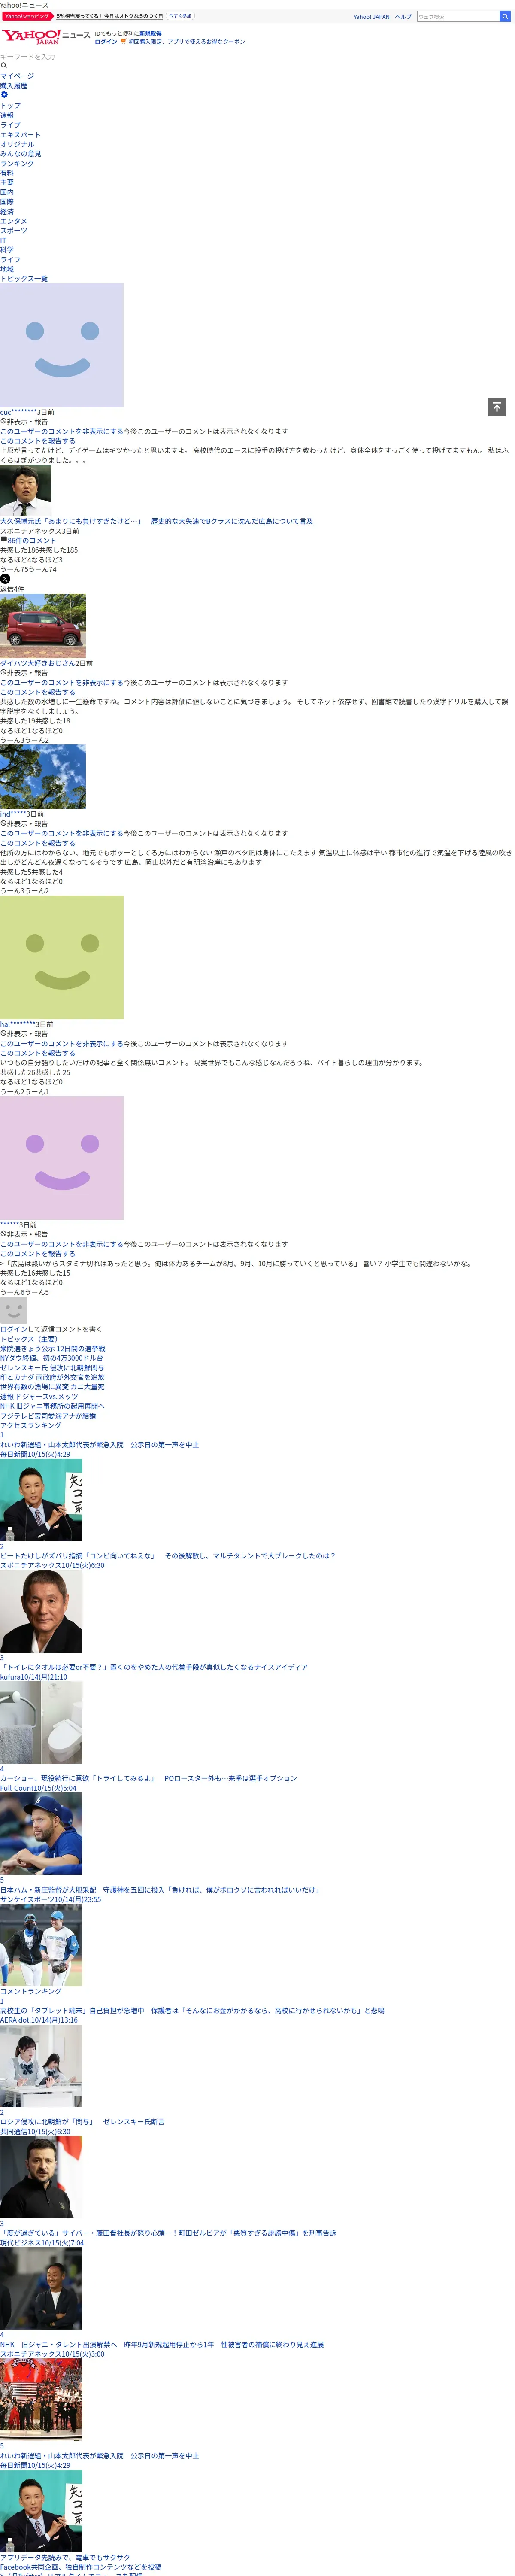The image size is (515, 2576).
Task: Select the 国際 category tab
Action: point(7,202)
